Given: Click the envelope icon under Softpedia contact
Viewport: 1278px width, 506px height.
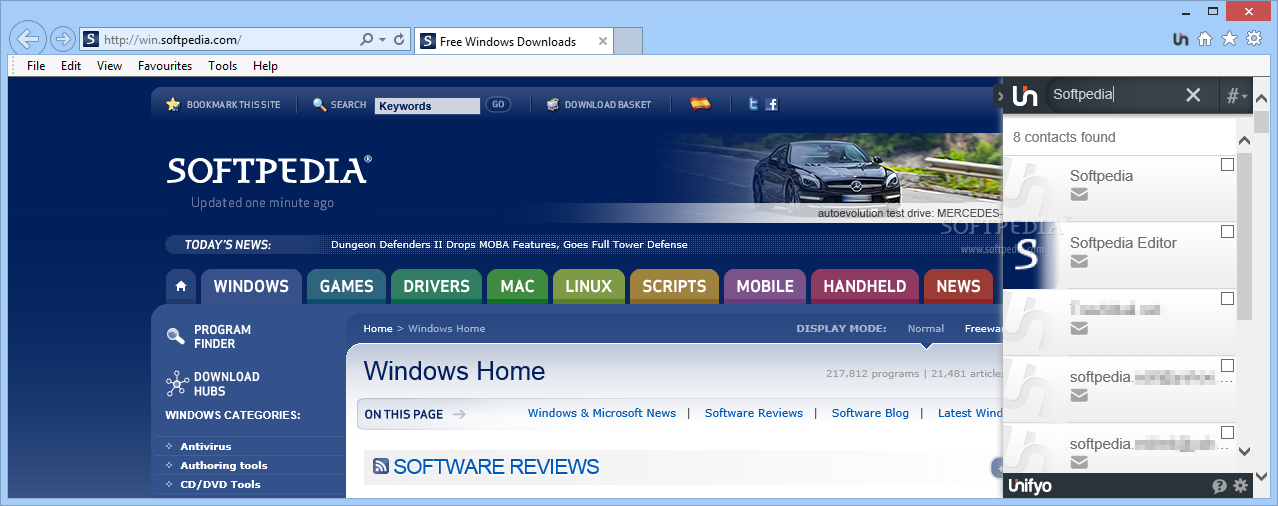Looking at the screenshot, I should coord(1079,194).
